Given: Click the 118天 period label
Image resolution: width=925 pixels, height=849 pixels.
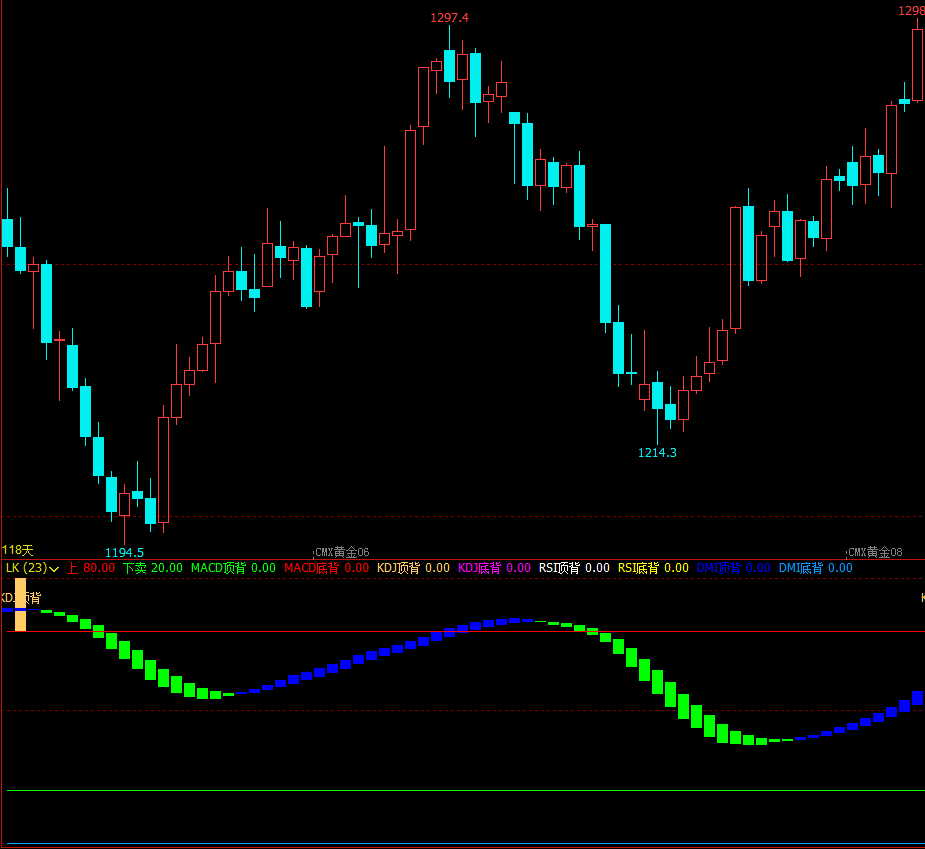Looking at the screenshot, I should [x=18, y=550].
